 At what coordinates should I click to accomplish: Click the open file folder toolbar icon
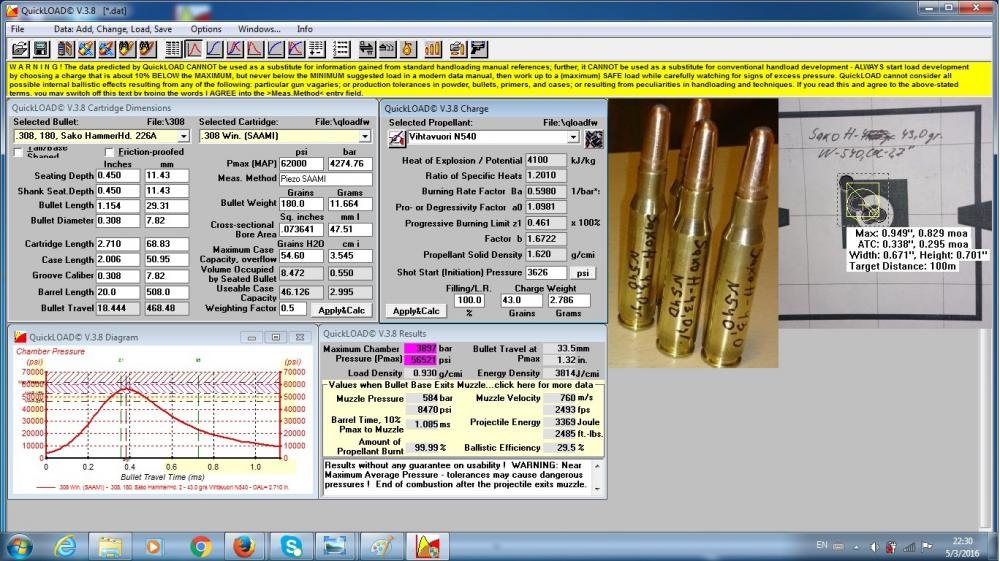coord(20,48)
